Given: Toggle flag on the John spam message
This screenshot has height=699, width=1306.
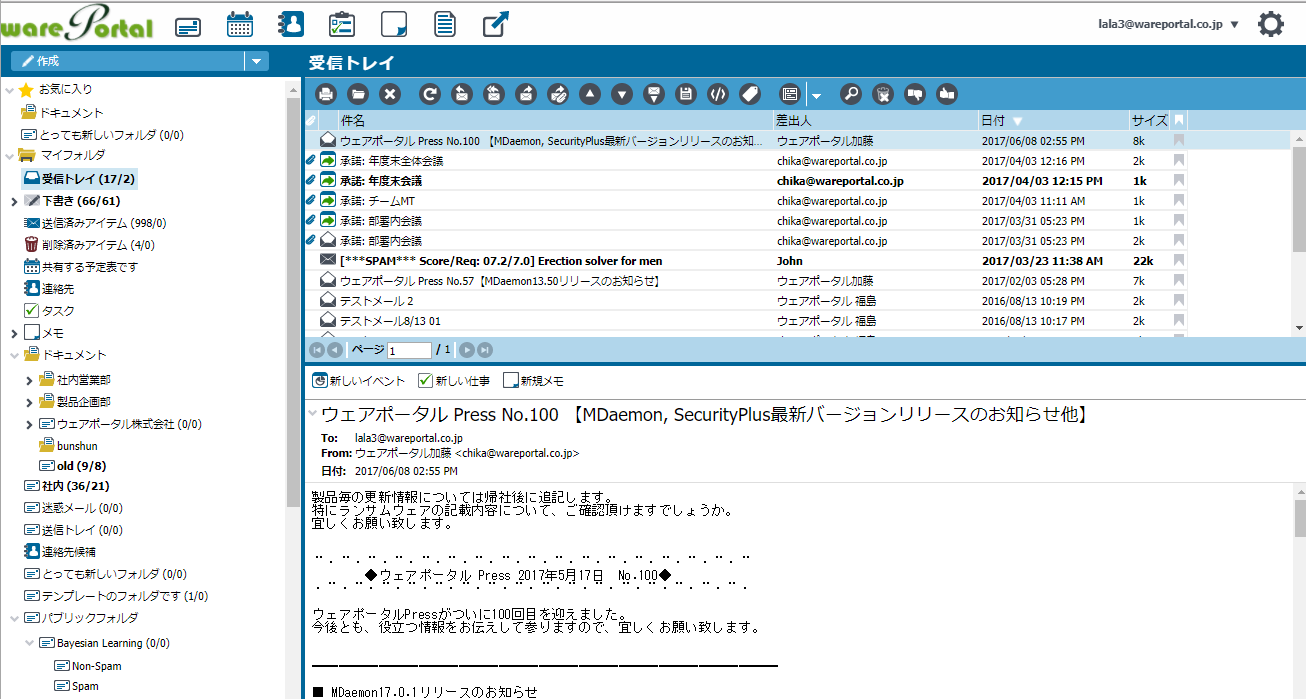Looking at the screenshot, I should coord(1179,261).
